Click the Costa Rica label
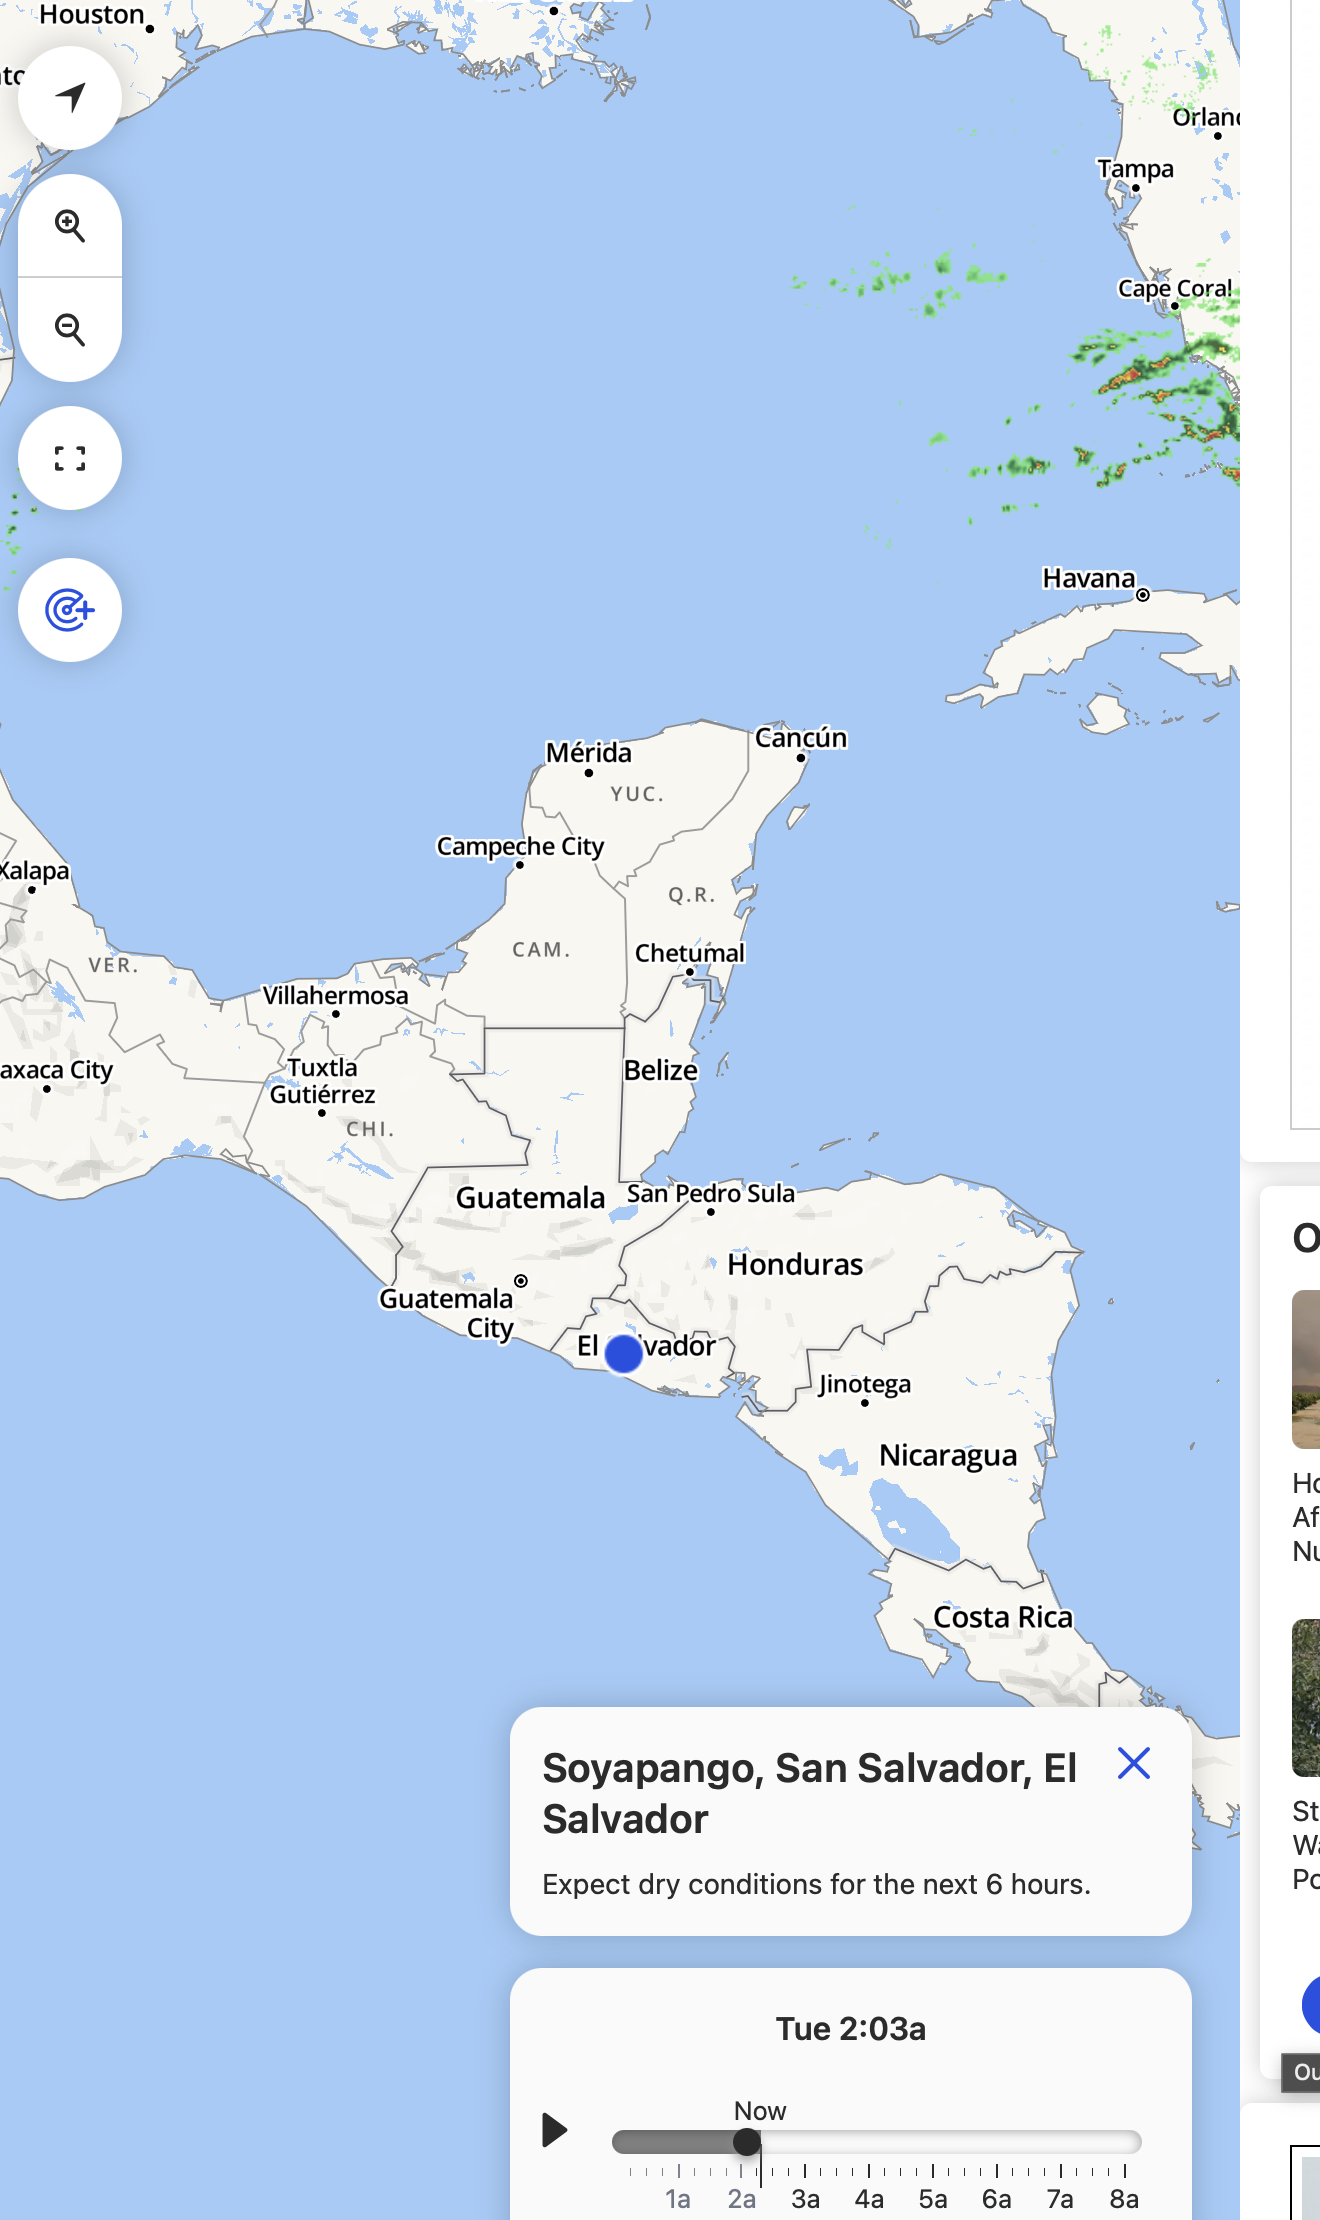The width and height of the screenshot is (1320, 2220). coord(1003,1618)
